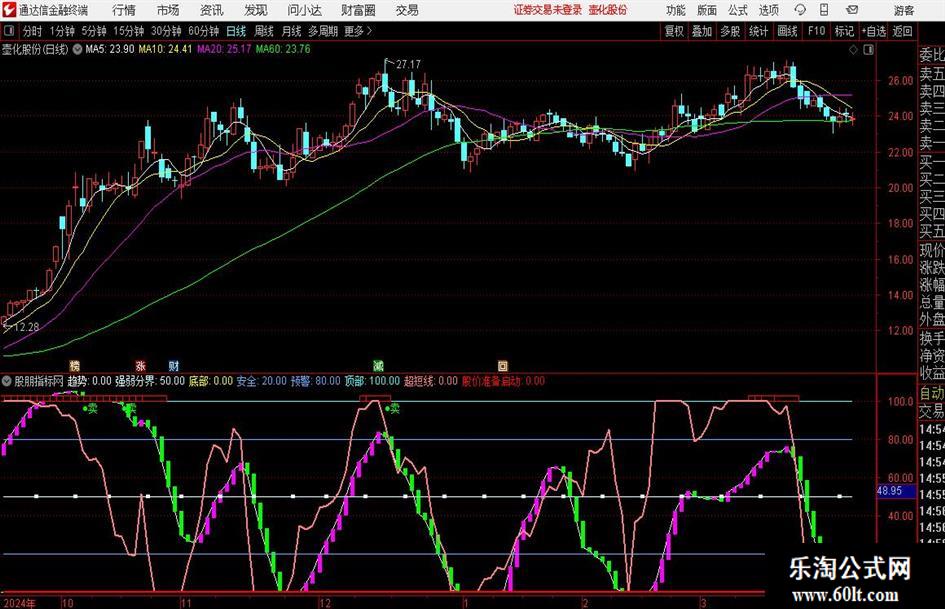
Task: Click the 强弱分界: 50.00 indicator value
Action: (x=150, y=382)
